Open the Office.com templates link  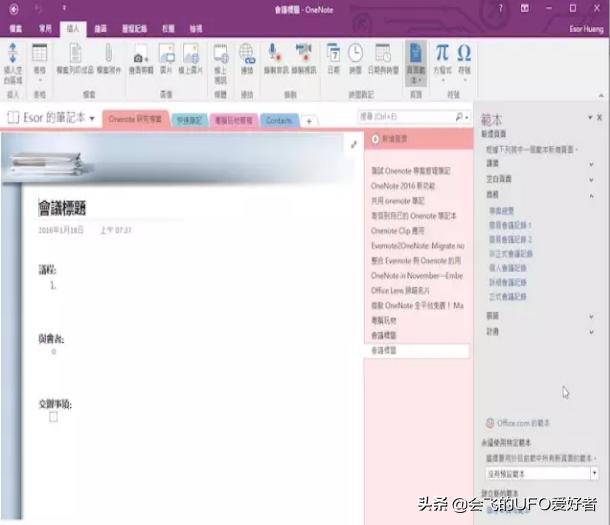click(x=523, y=423)
